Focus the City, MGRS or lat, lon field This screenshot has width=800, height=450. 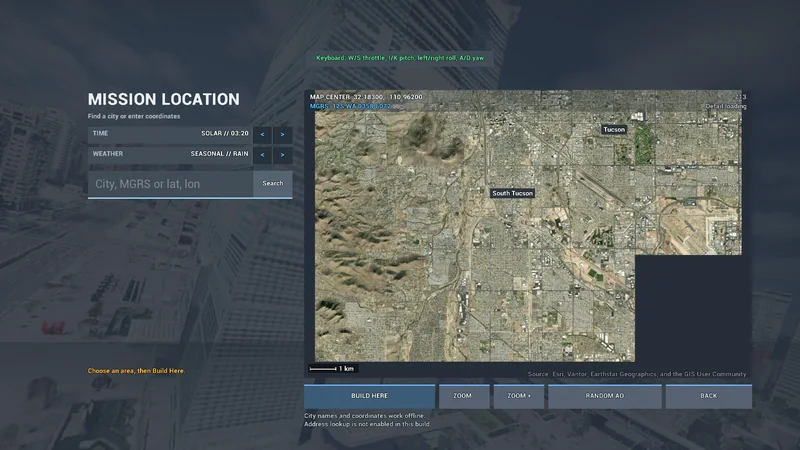point(170,184)
